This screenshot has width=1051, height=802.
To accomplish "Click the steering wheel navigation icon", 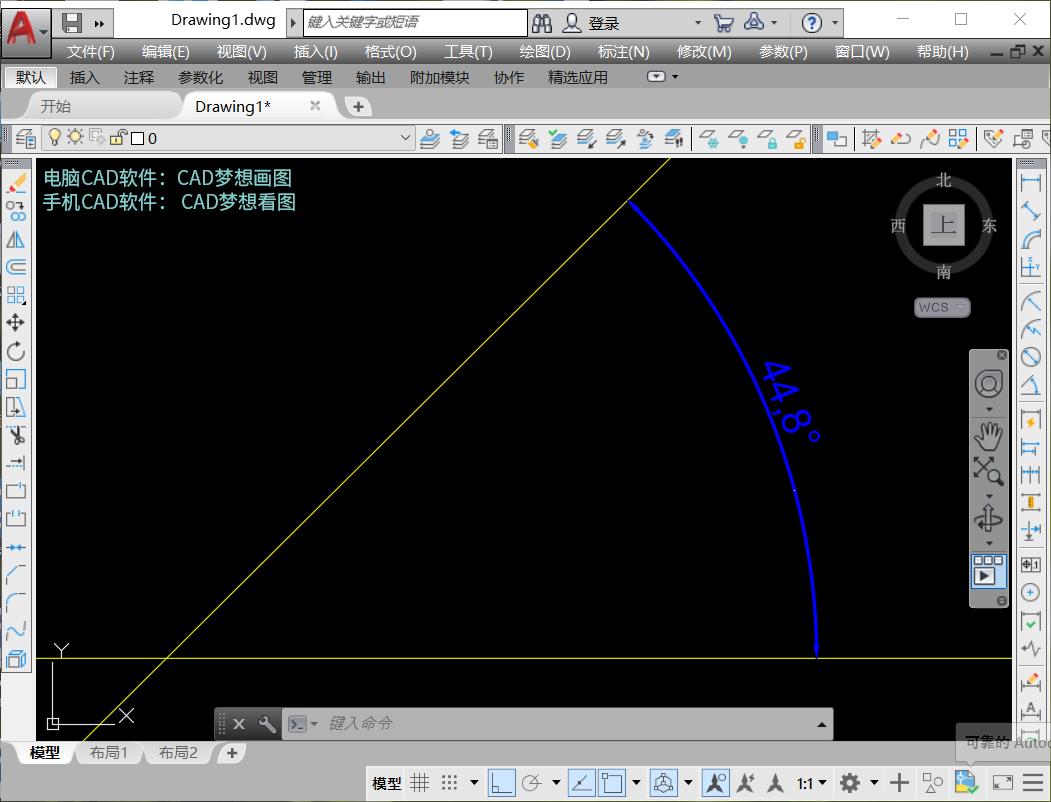I will 988,384.
